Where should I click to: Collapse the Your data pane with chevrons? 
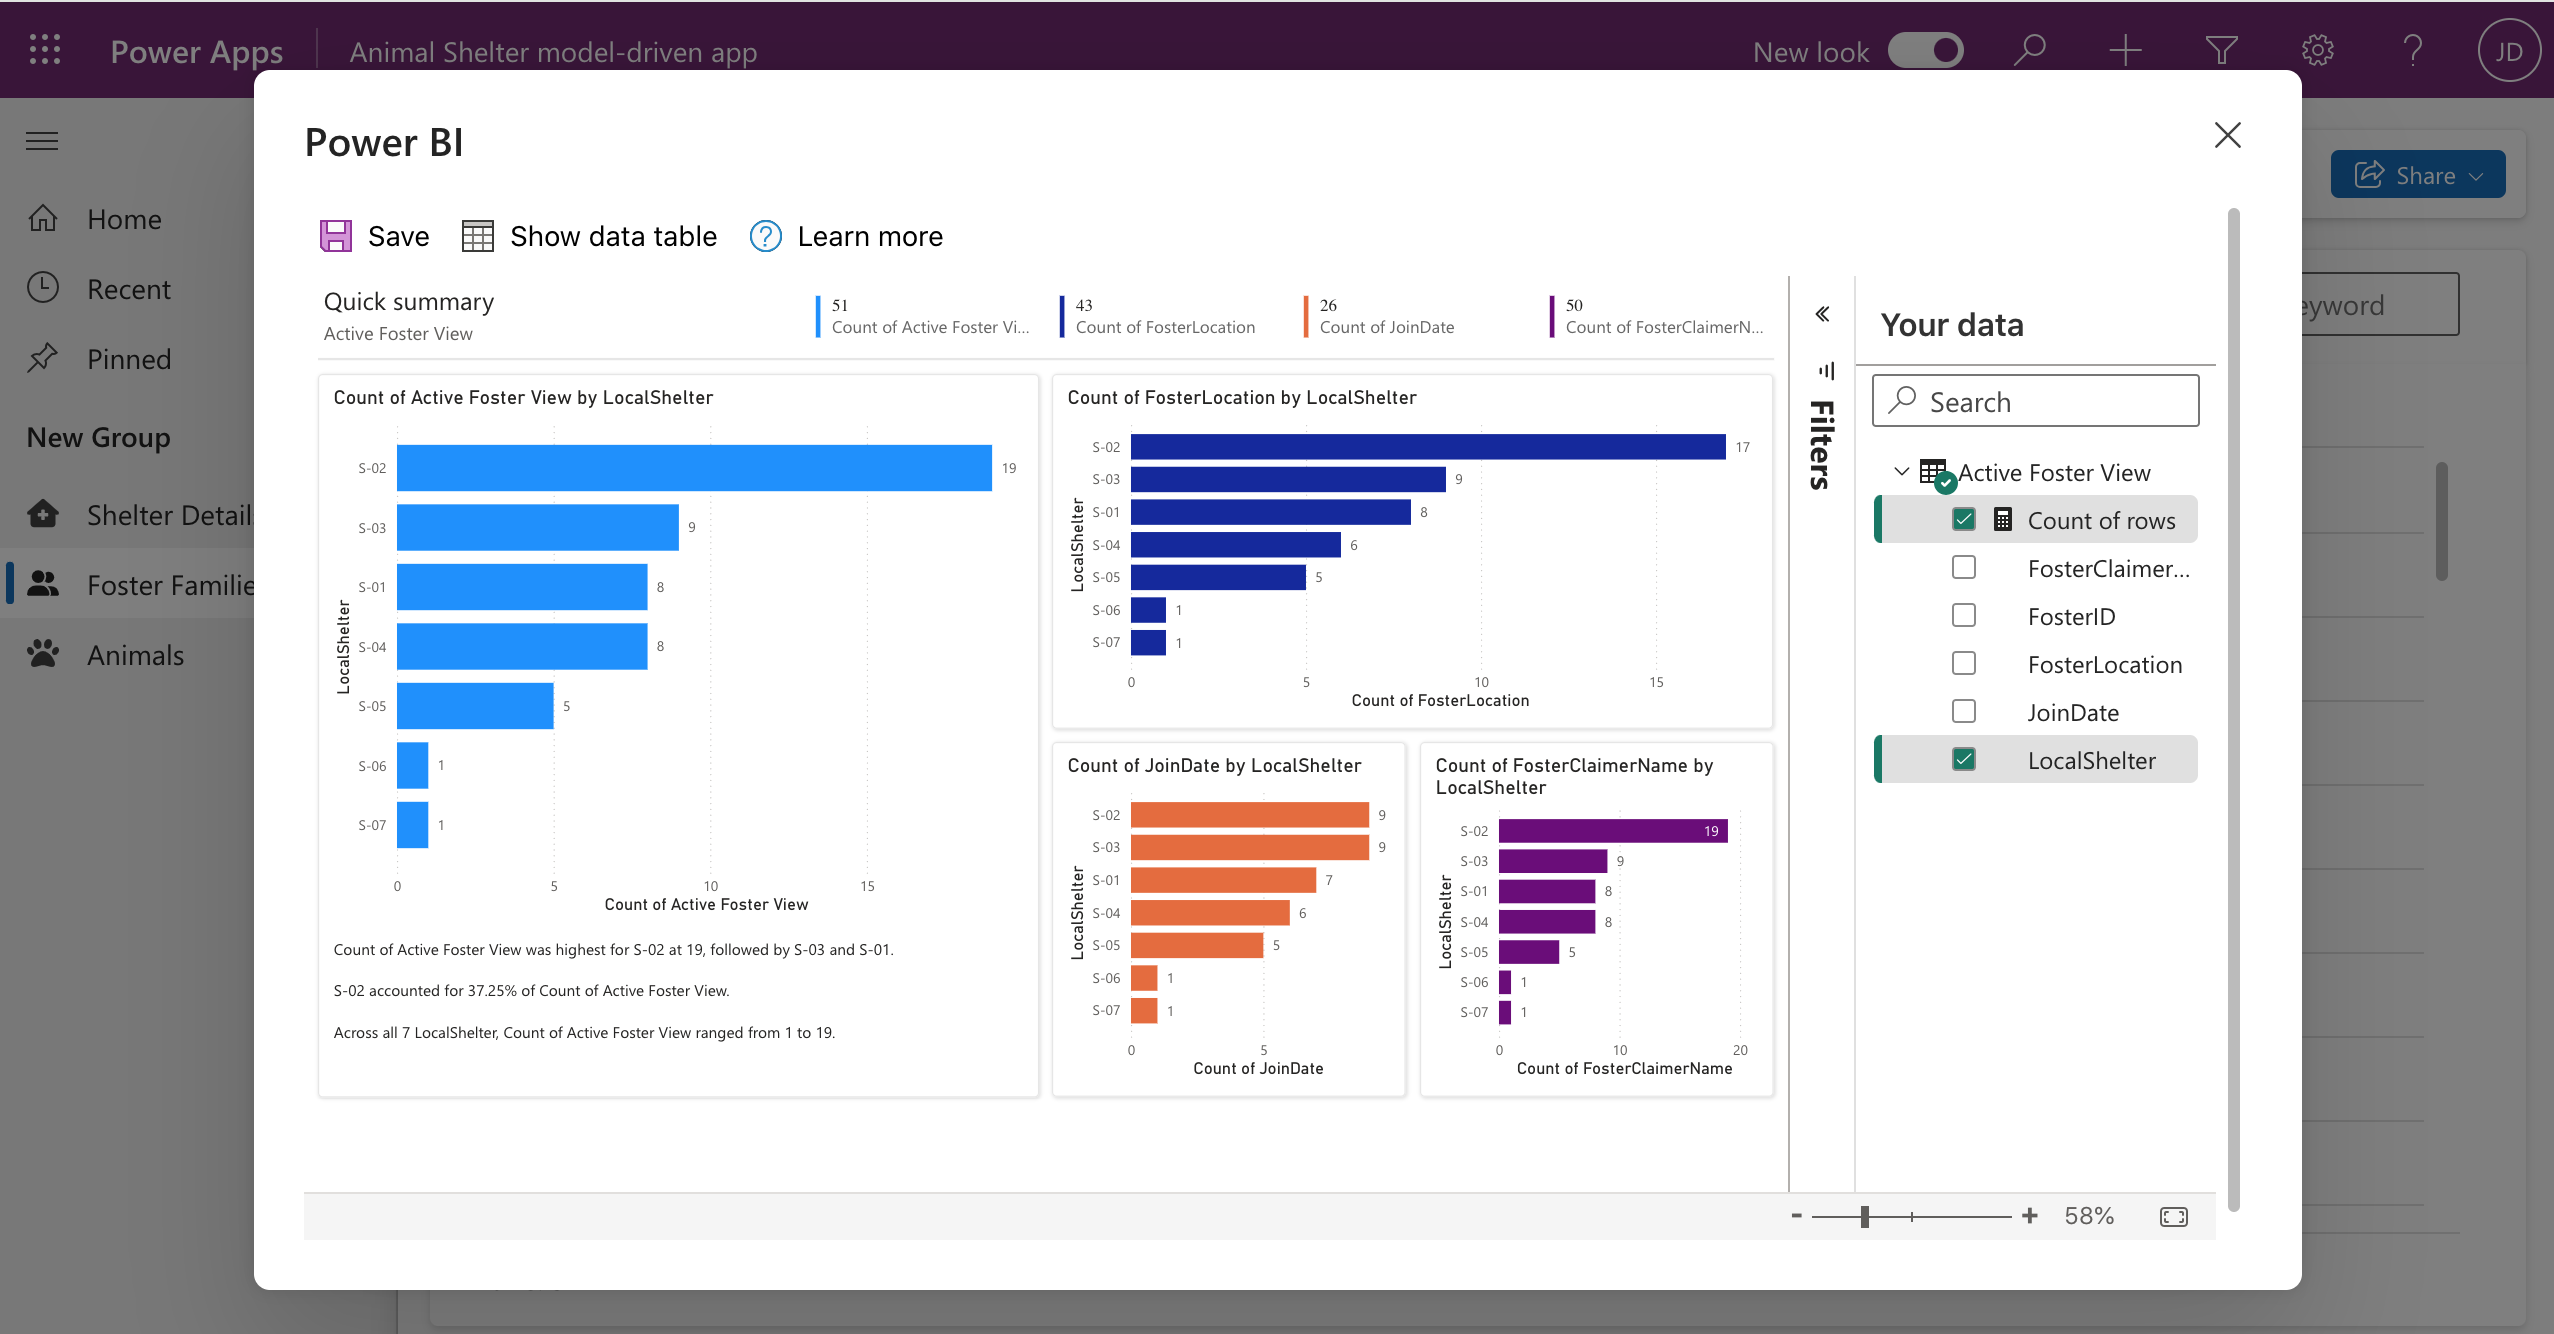(x=1822, y=314)
